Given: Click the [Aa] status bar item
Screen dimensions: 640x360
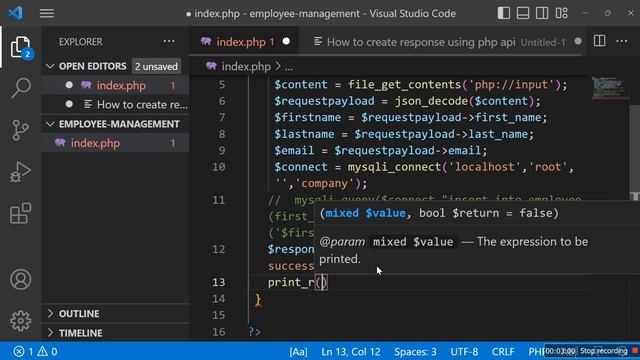Looking at the screenshot, I should click(x=298, y=351).
